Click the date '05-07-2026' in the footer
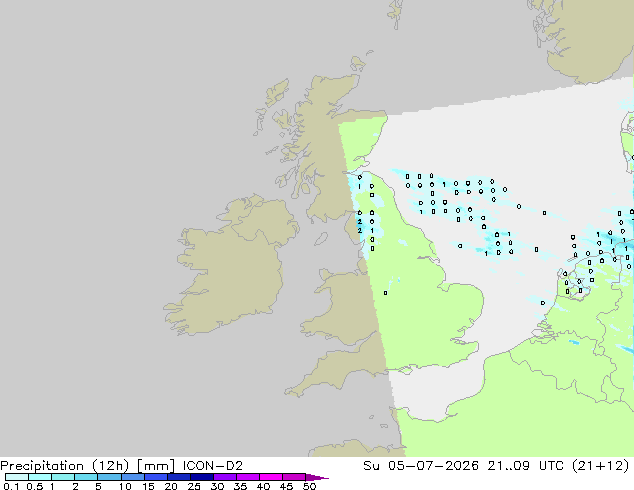The image size is (634, 490). coord(433,466)
